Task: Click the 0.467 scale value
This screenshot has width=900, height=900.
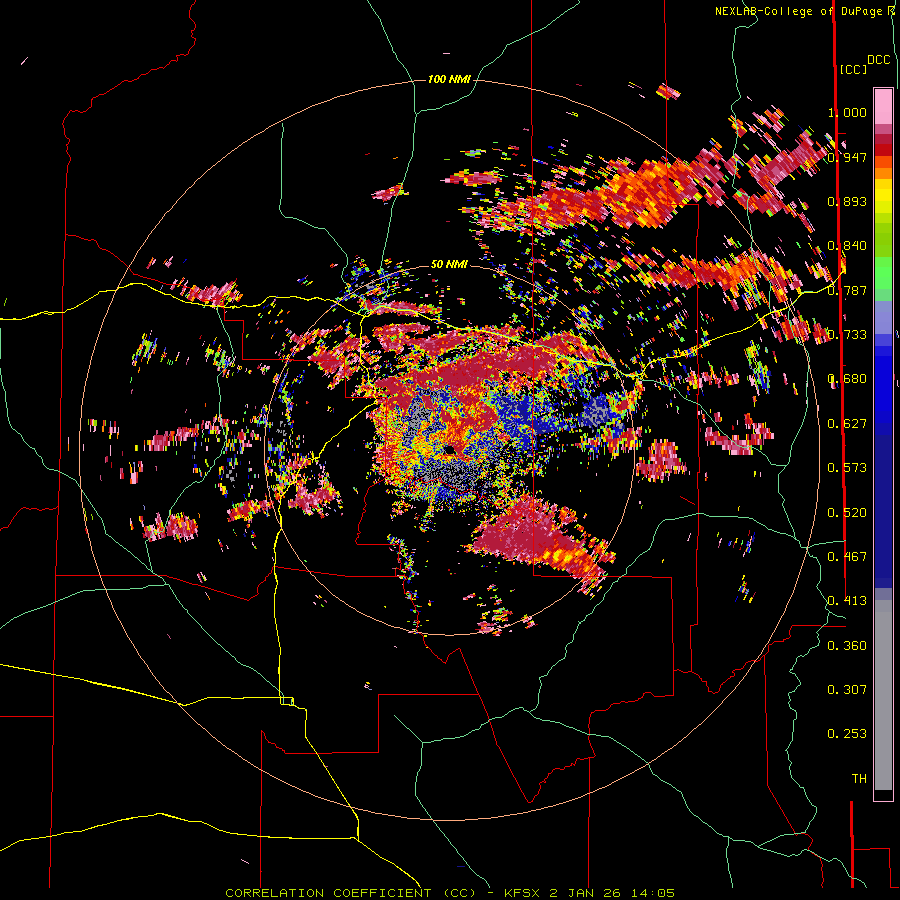Action: point(847,556)
